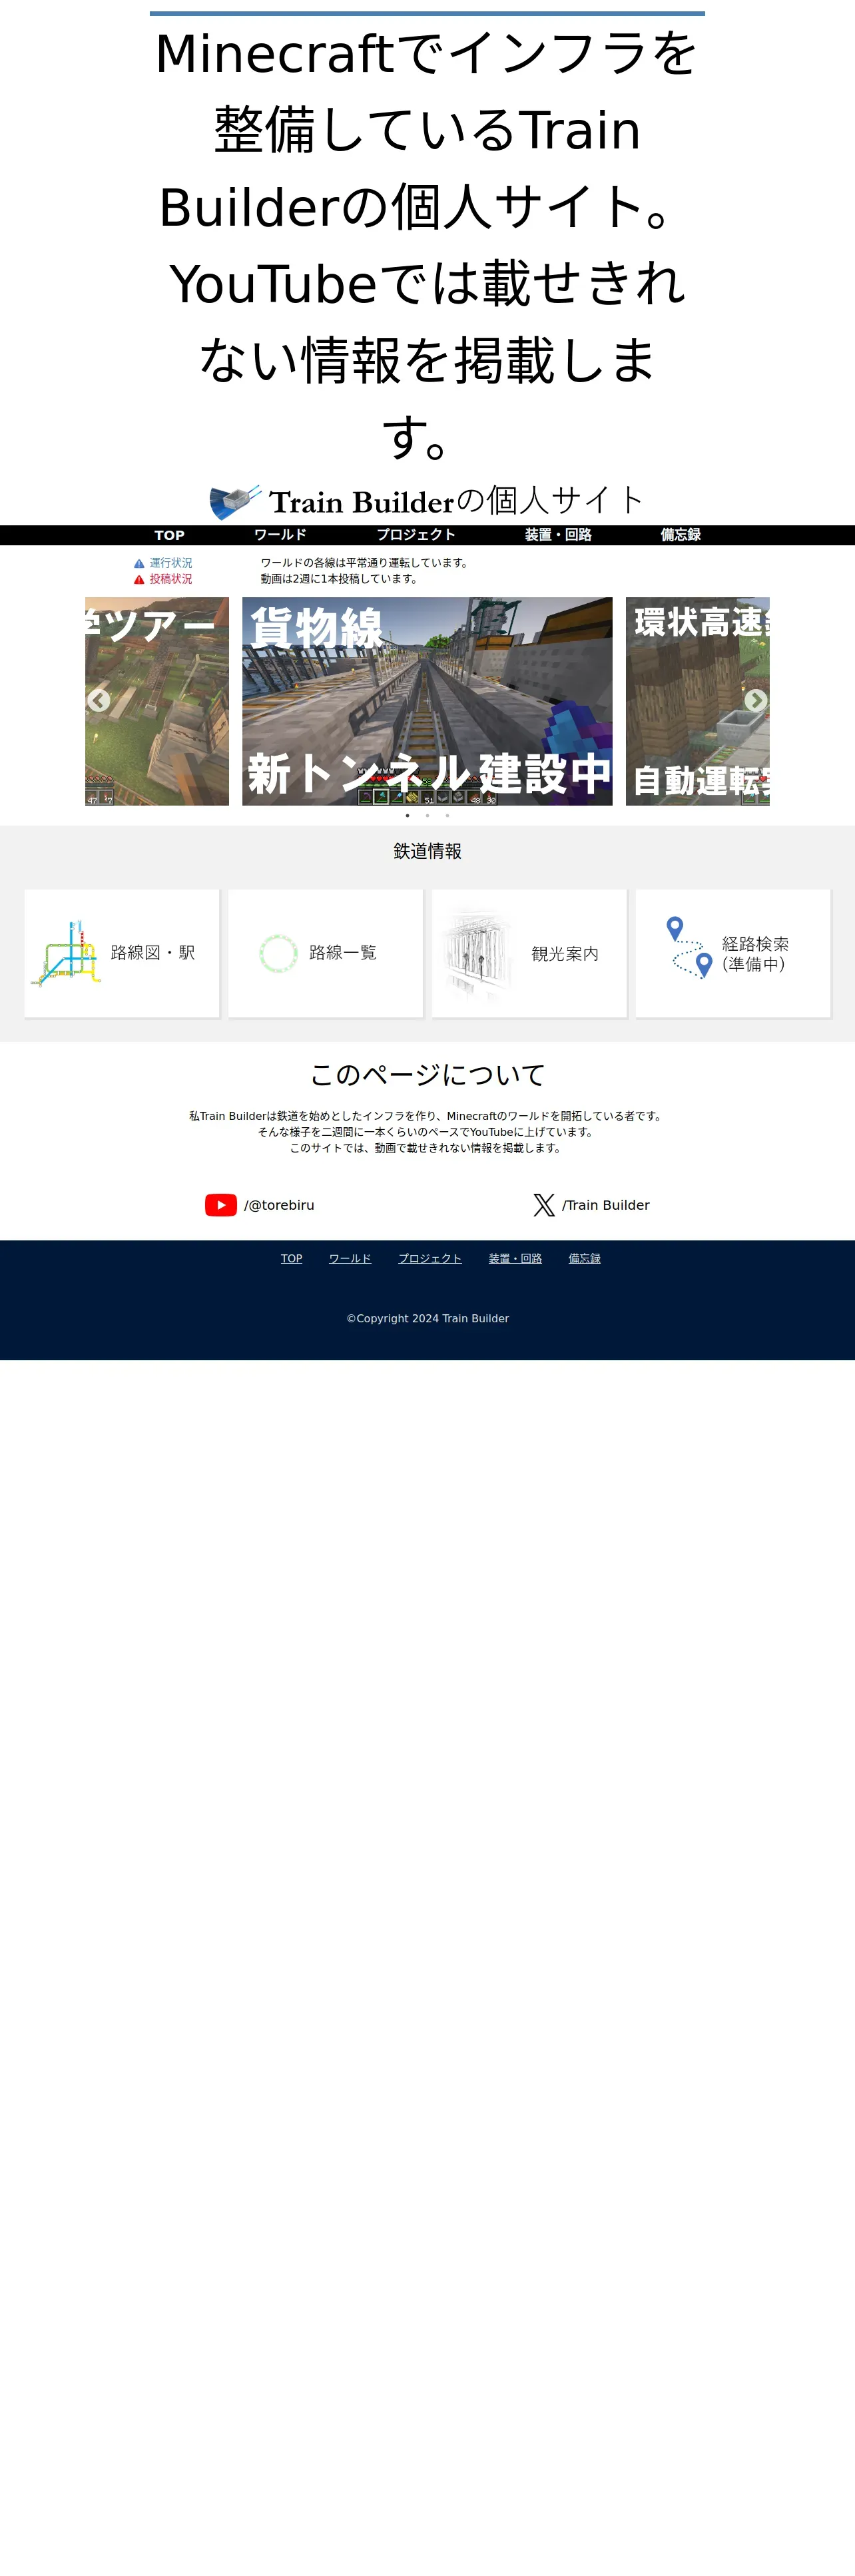Viewport: 855px width, 2576px height.
Task: Open the ワールド nav menu item
Action: tap(280, 535)
